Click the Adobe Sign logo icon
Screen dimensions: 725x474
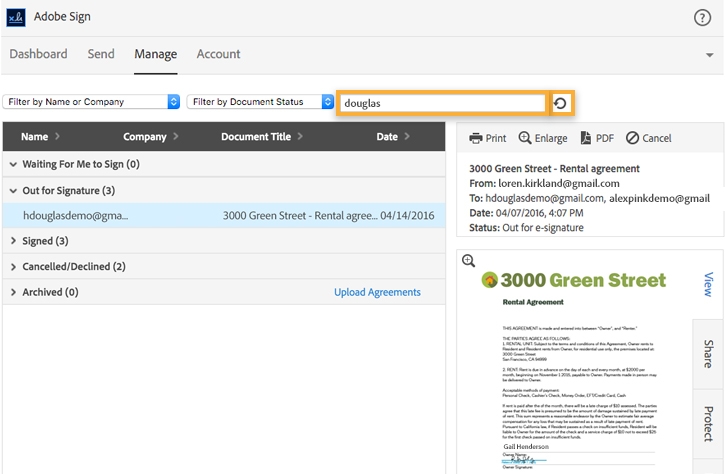17,17
